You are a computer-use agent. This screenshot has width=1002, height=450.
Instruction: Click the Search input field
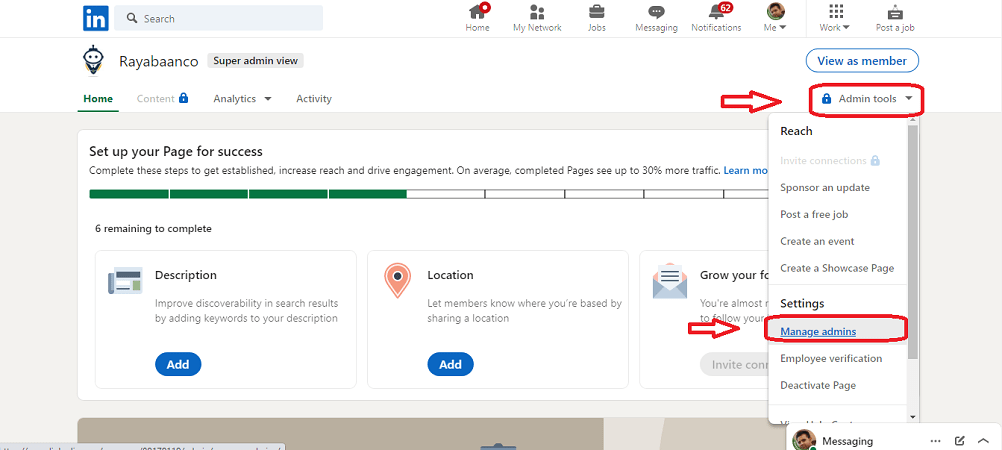[x=219, y=19]
